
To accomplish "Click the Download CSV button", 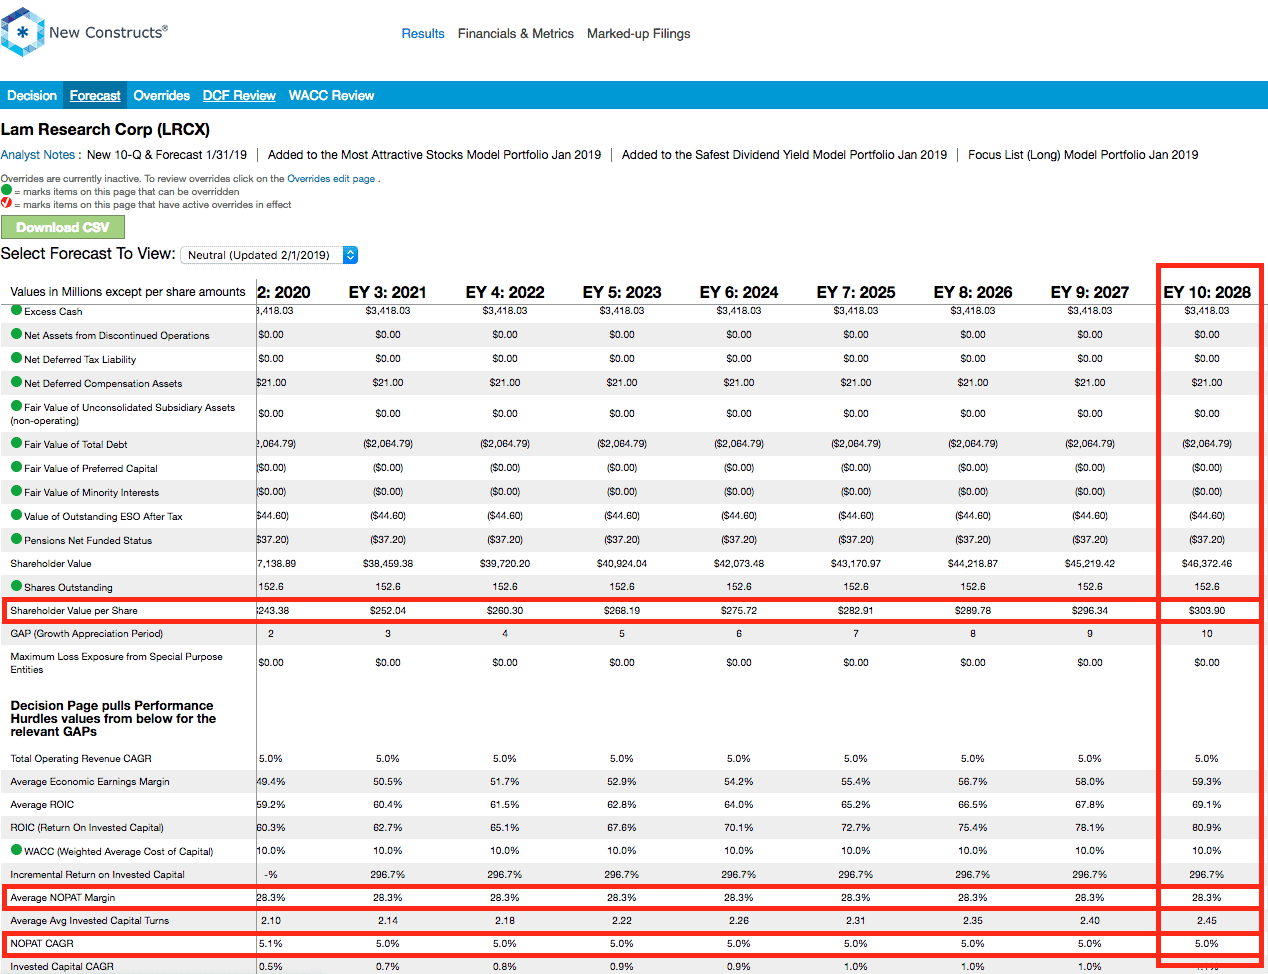I will (63, 227).
